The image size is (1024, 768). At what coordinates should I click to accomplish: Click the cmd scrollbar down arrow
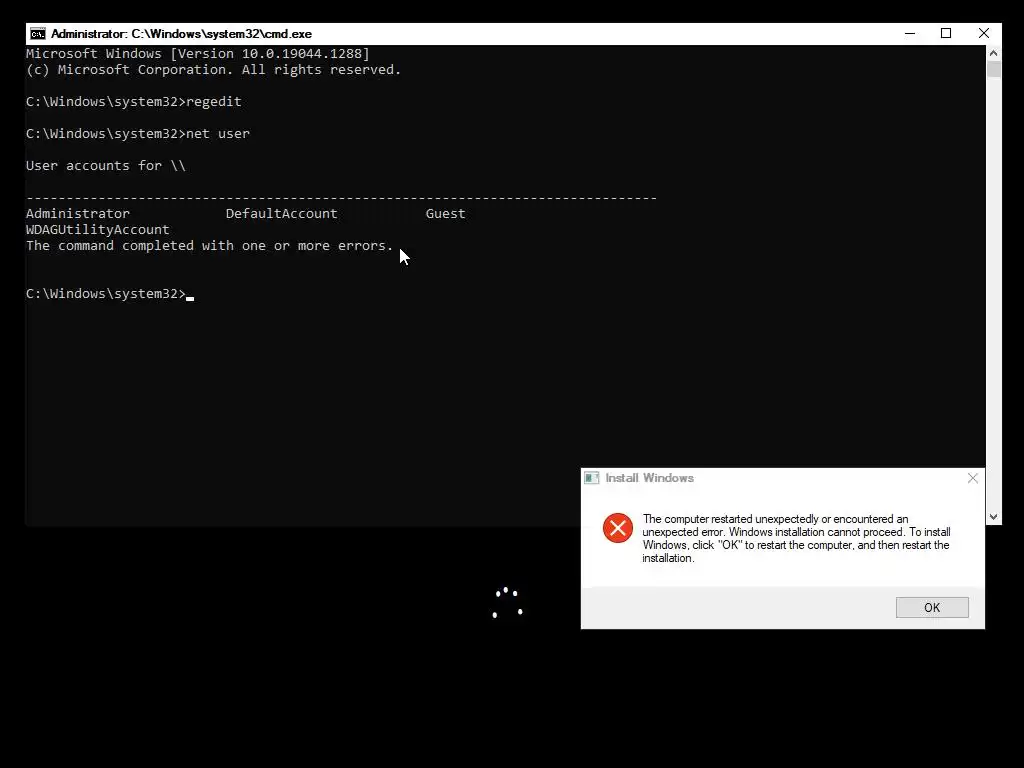point(993,517)
